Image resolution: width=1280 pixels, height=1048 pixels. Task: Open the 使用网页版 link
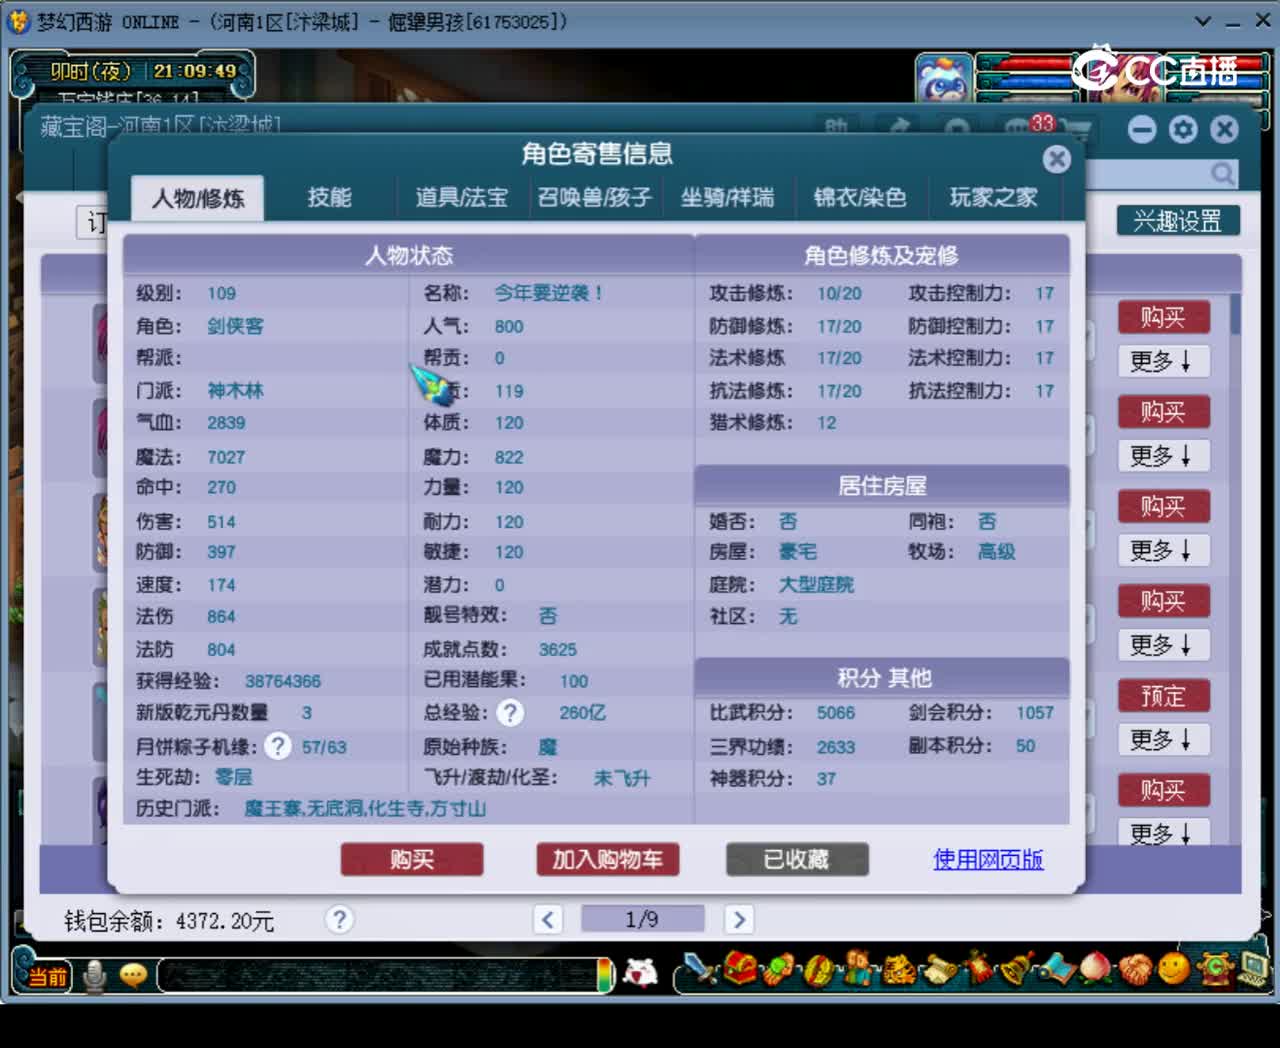pos(988,859)
